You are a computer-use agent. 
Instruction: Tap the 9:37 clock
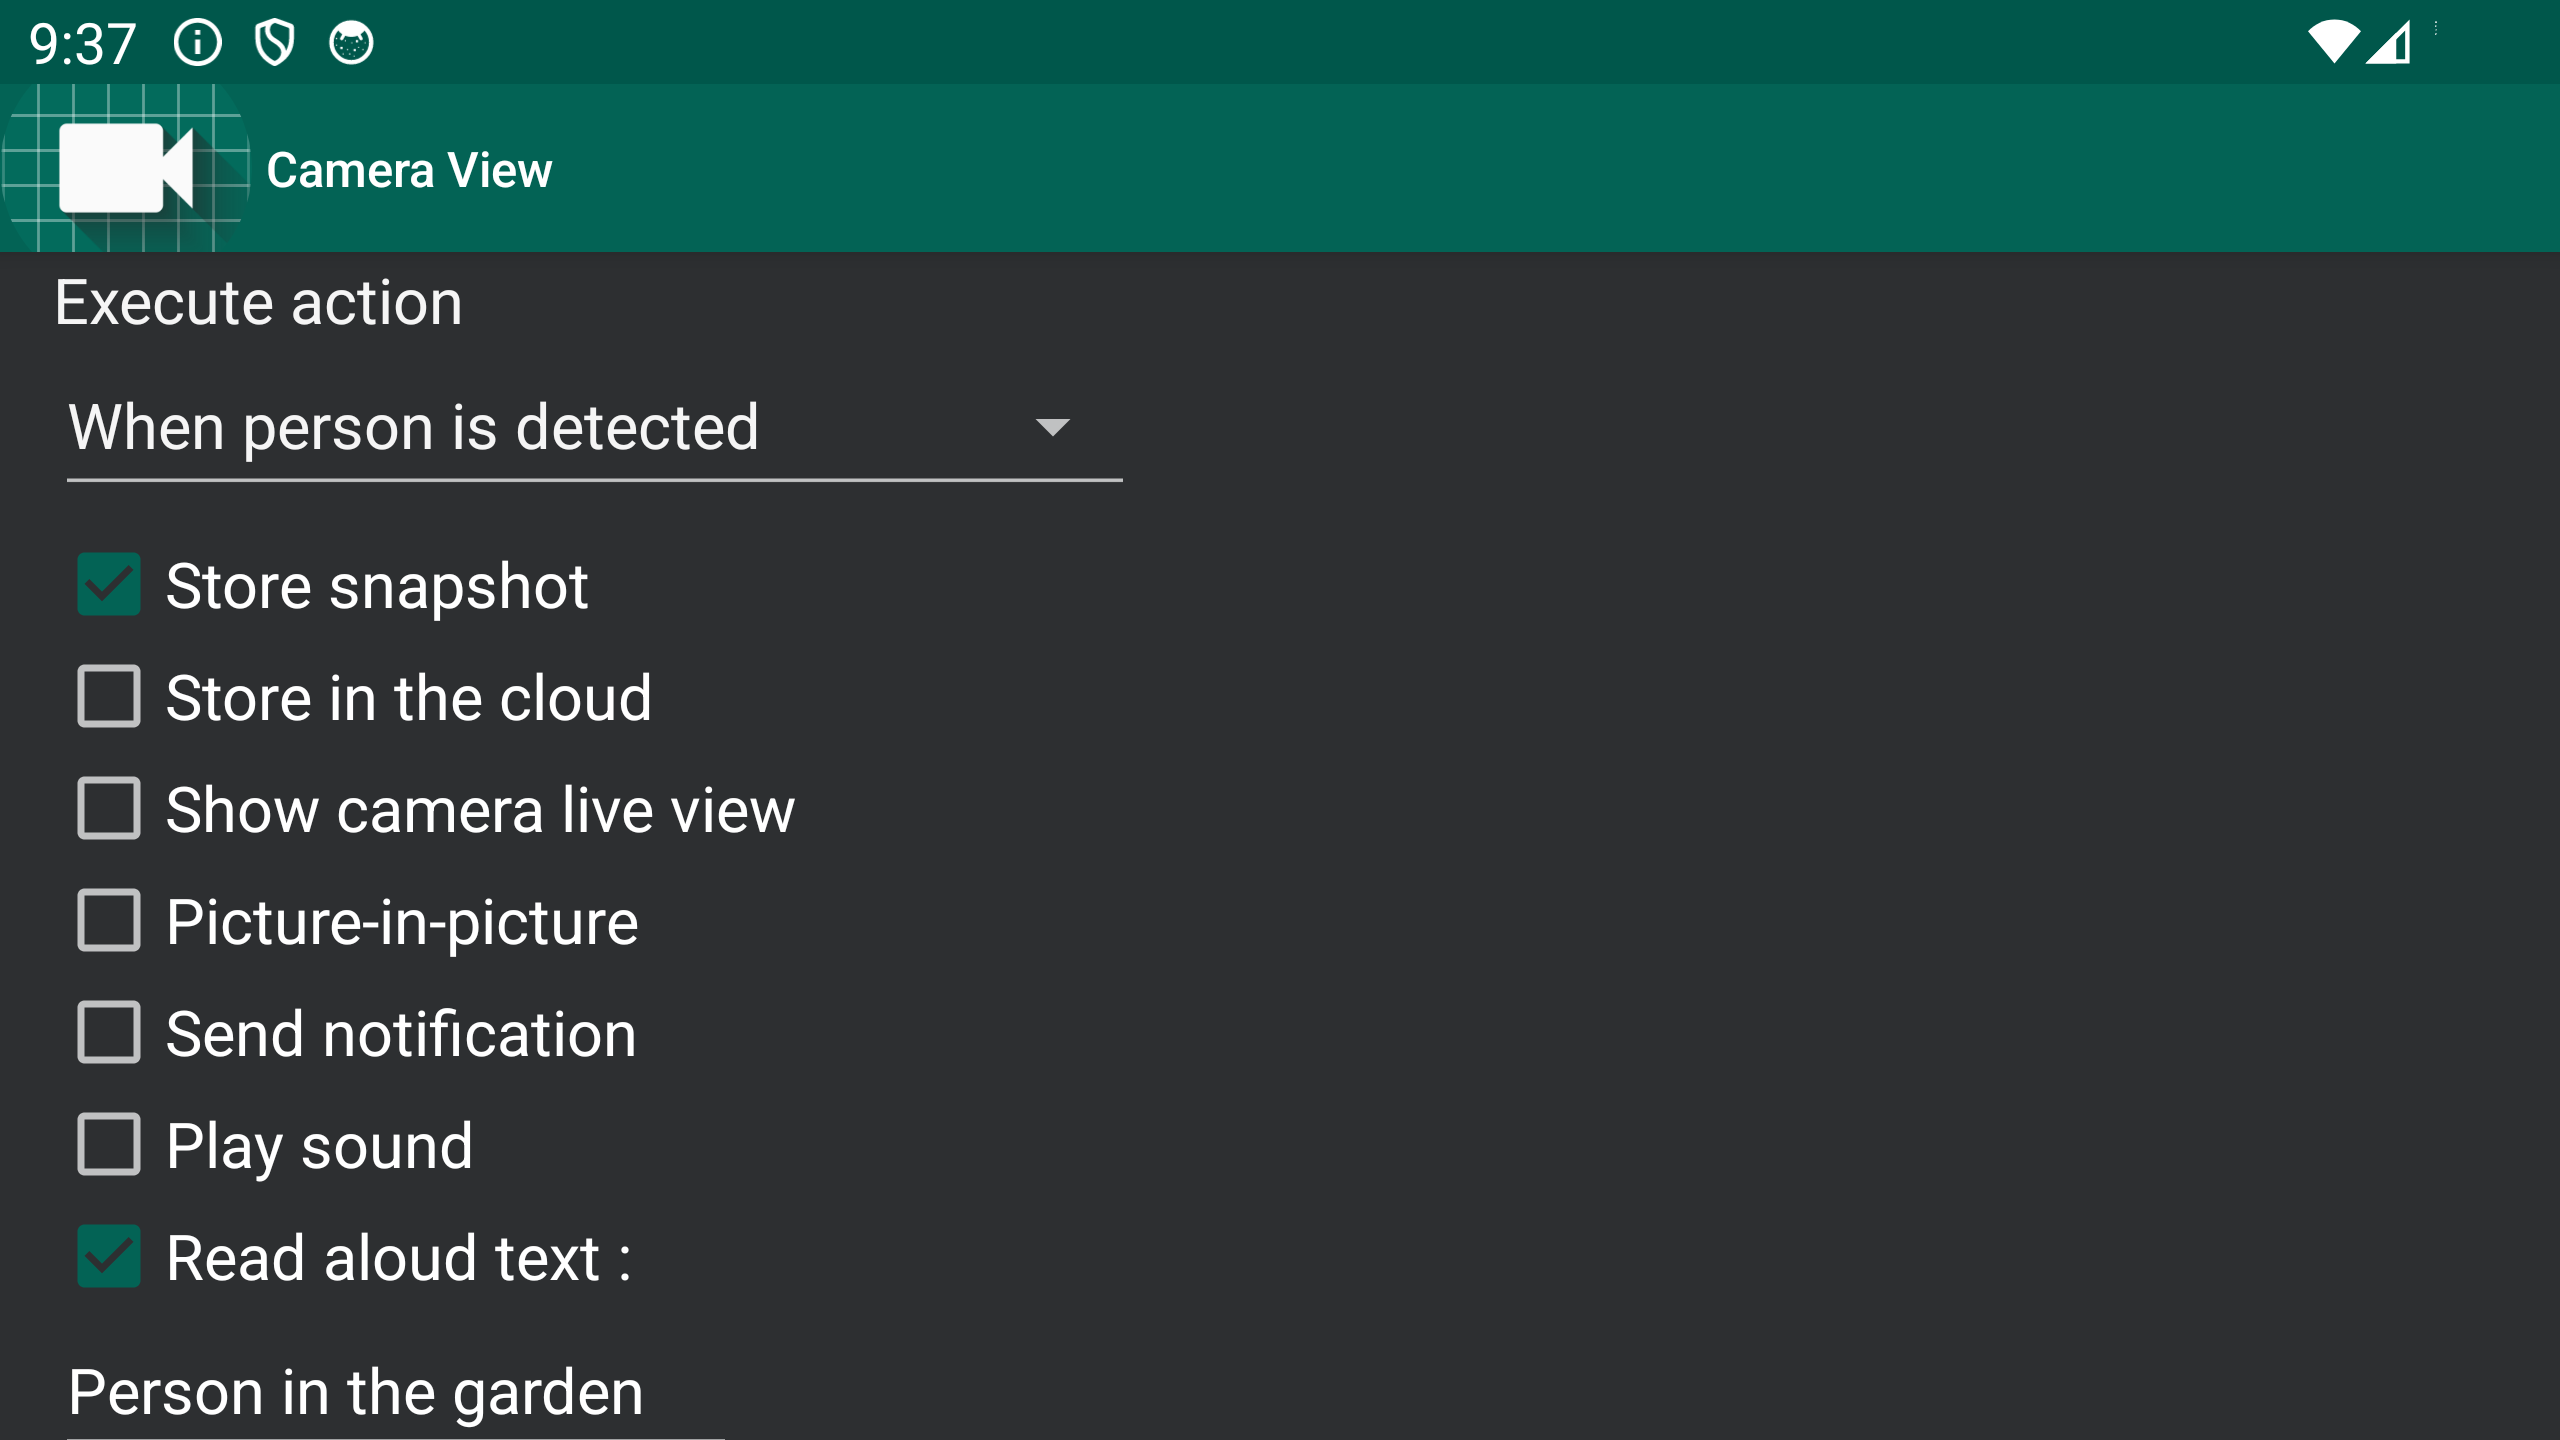pos(82,44)
